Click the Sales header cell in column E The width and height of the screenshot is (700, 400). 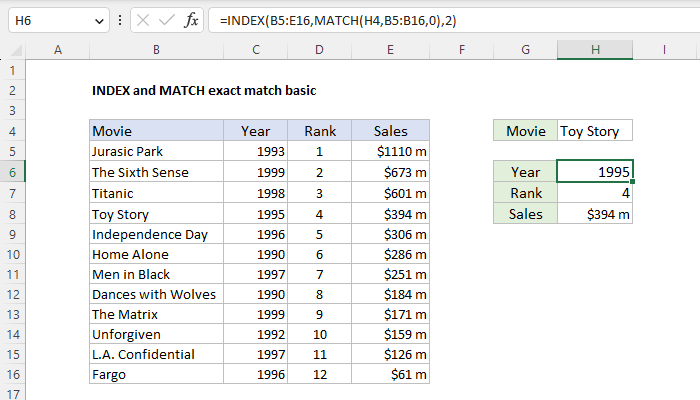coord(391,131)
